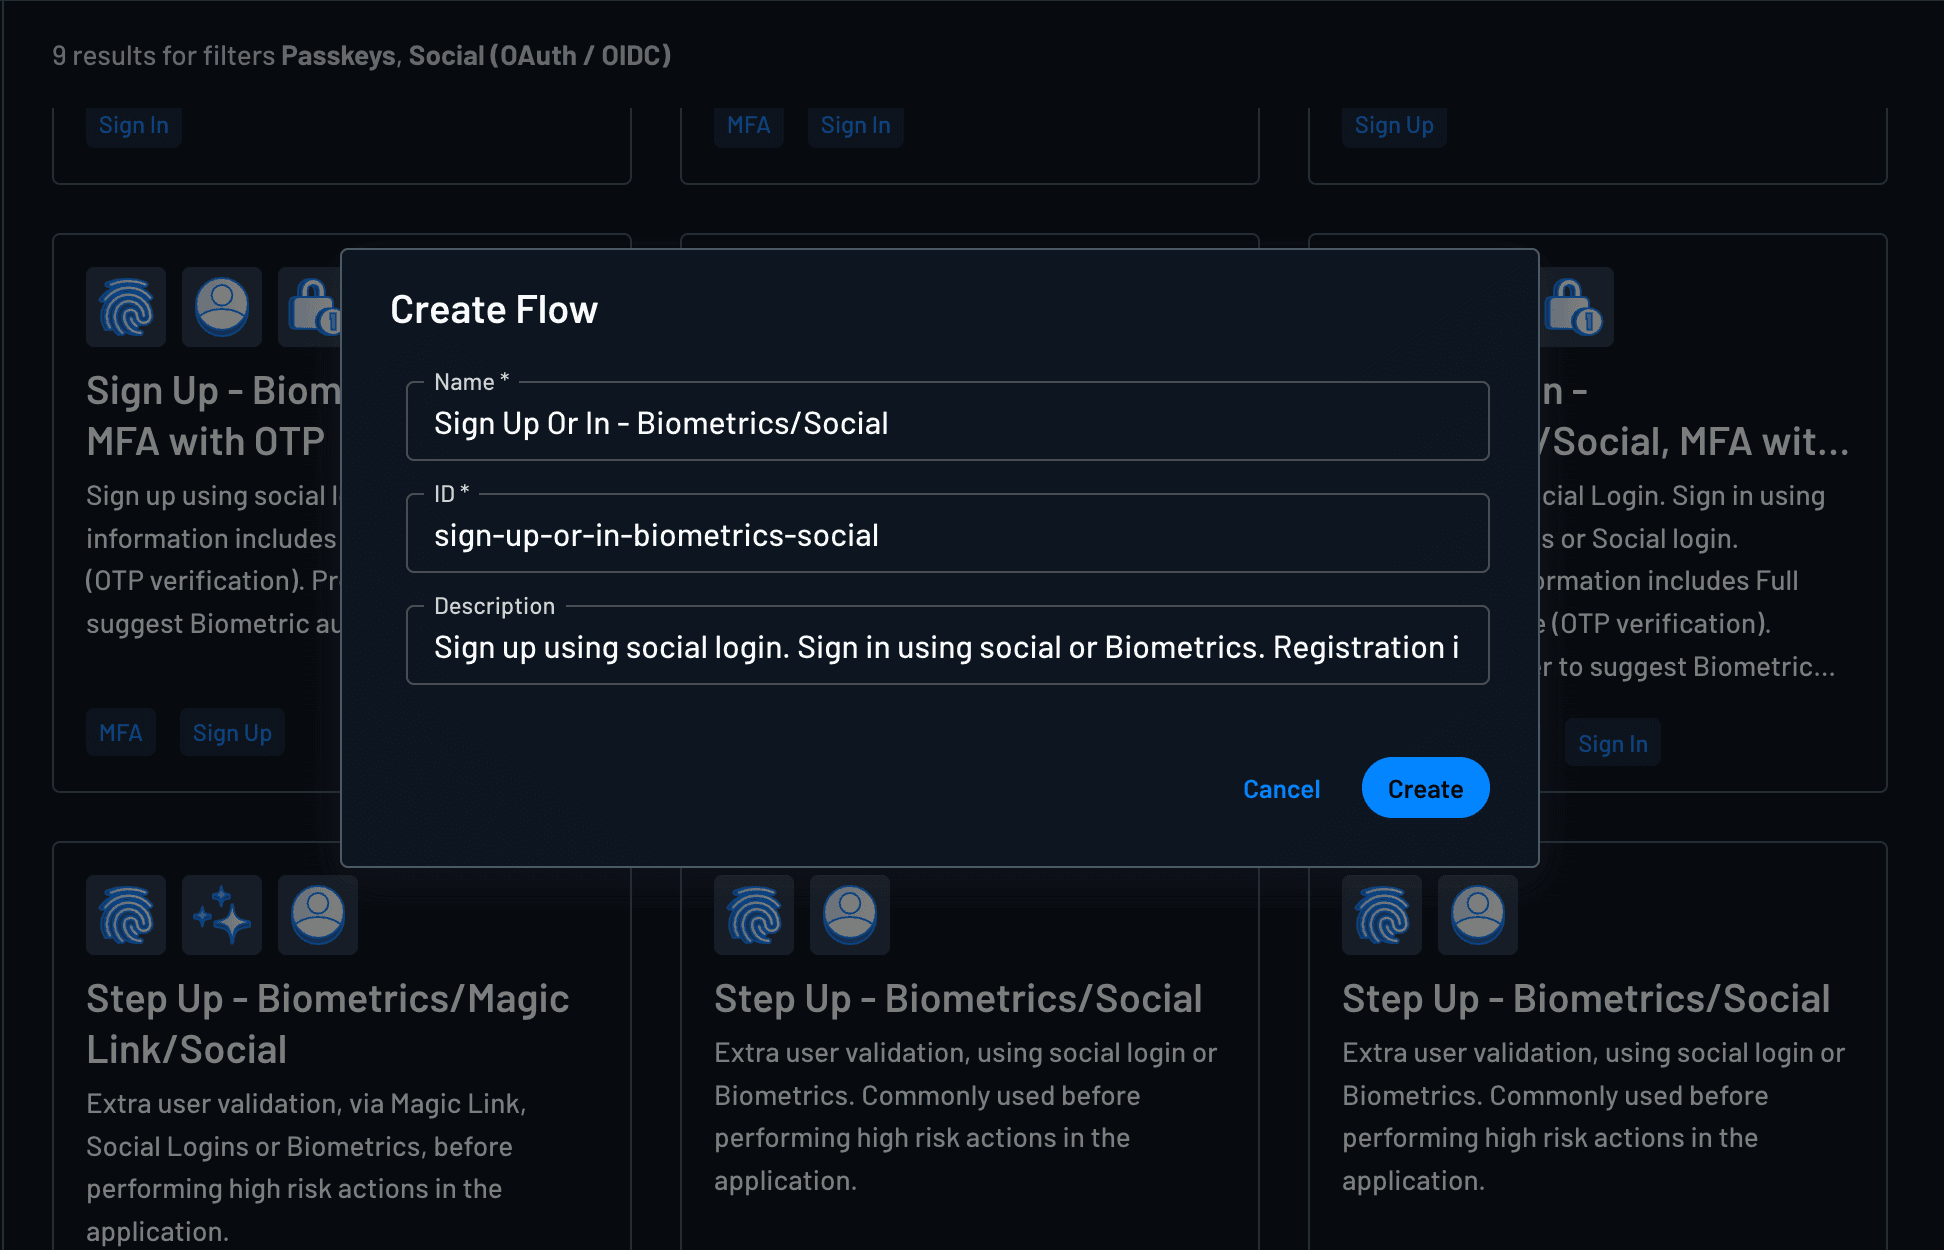Select the fingerprint Biometrics icon on Sign Up card

(x=125, y=307)
